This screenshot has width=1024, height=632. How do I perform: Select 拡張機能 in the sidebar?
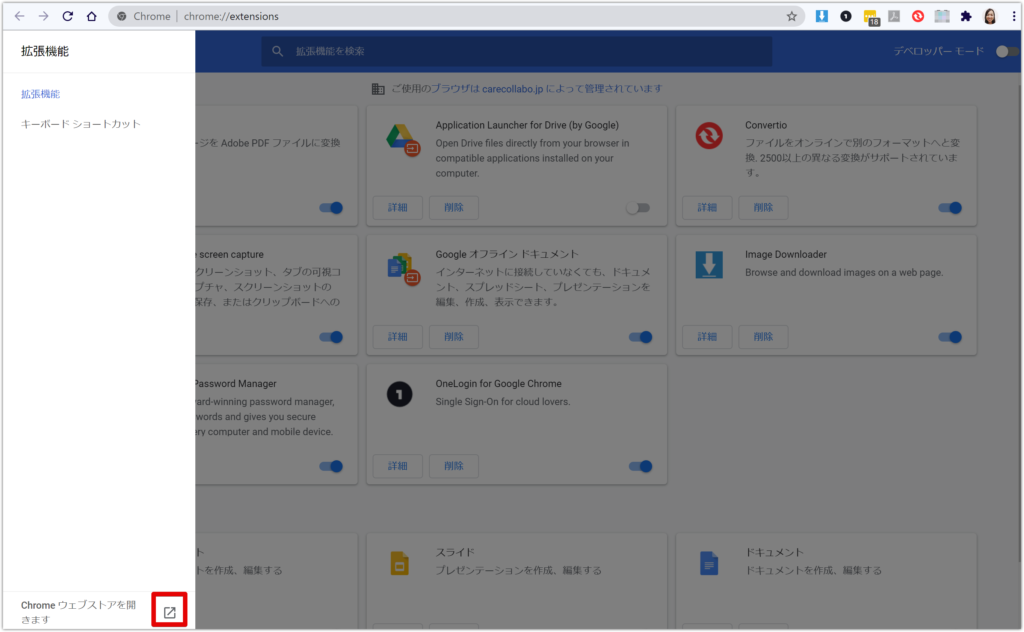[40, 94]
